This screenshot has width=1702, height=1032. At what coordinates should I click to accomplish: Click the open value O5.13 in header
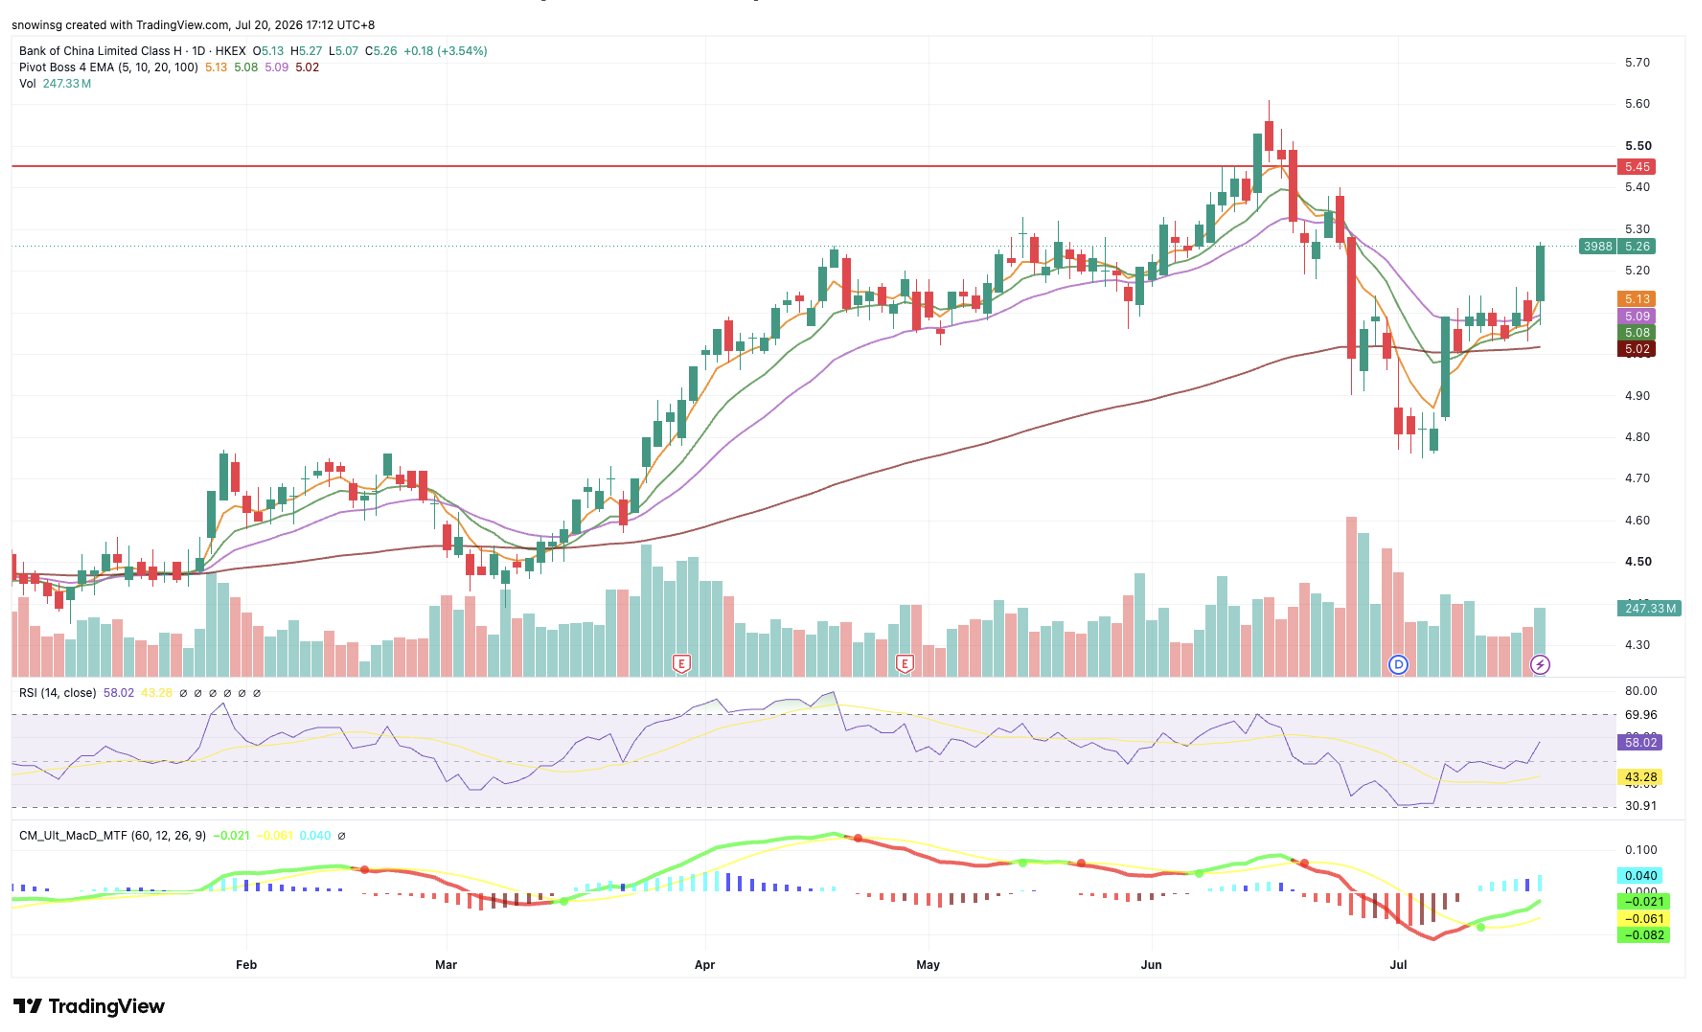(268, 51)
